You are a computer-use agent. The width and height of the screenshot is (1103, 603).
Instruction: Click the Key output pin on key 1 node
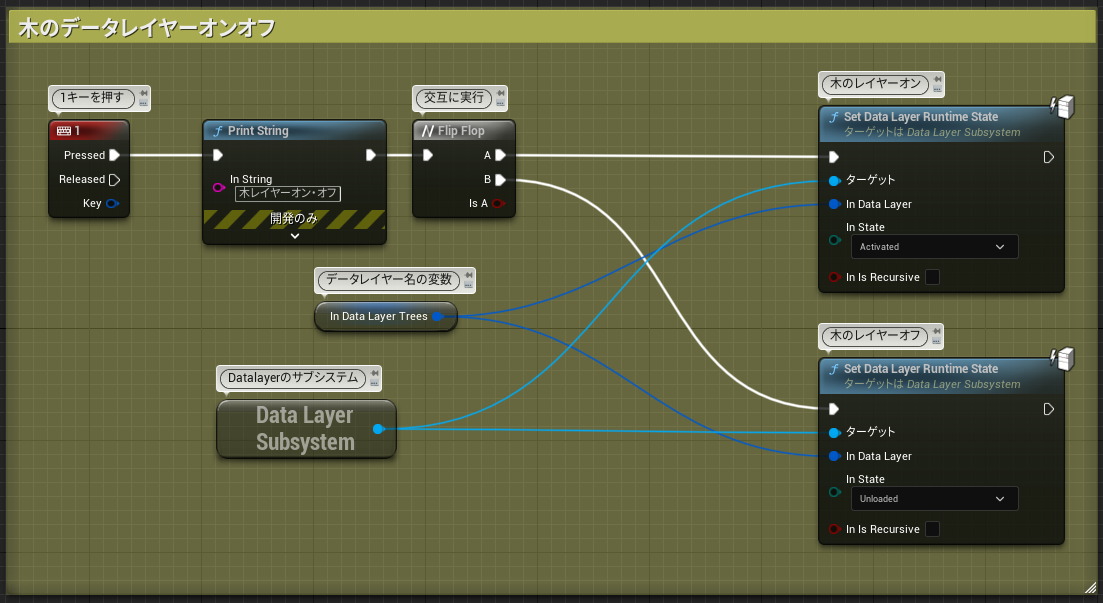(112, 203)
